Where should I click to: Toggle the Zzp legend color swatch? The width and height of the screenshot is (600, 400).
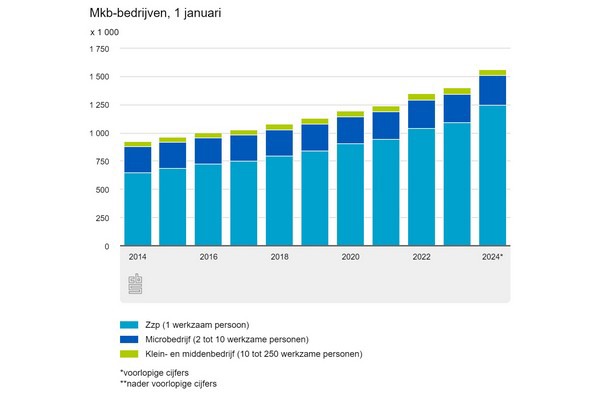(127, 326)
